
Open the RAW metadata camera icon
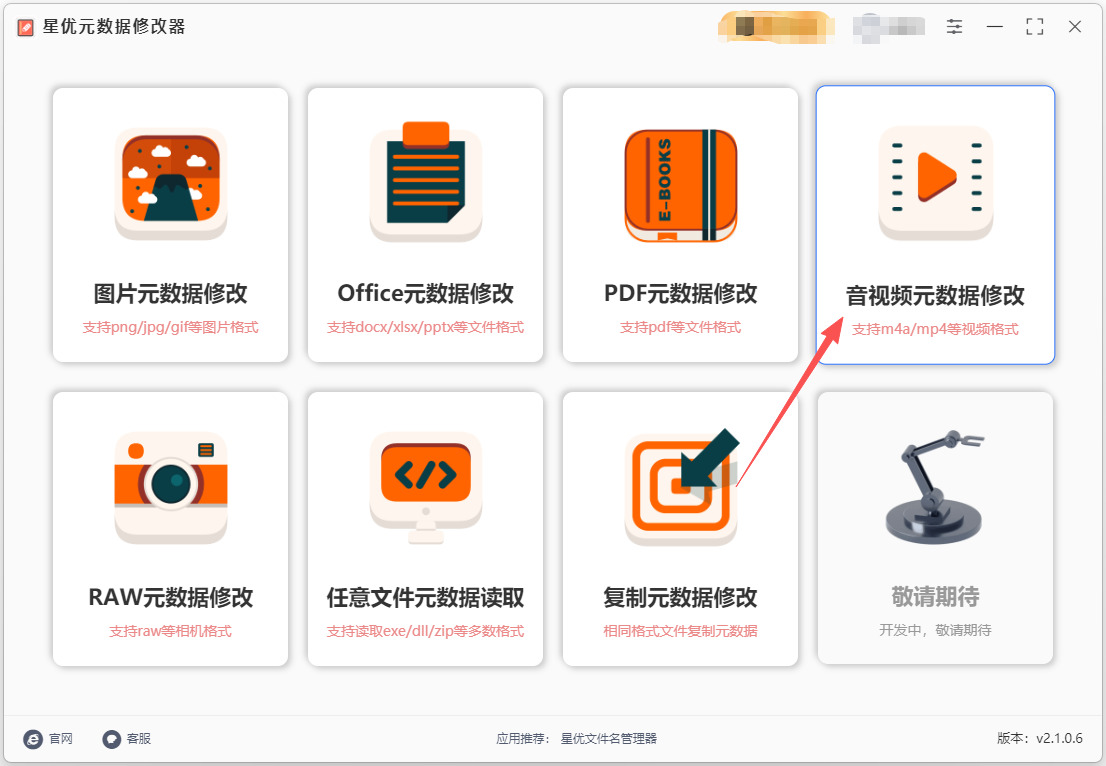click(x=171, y=488)
